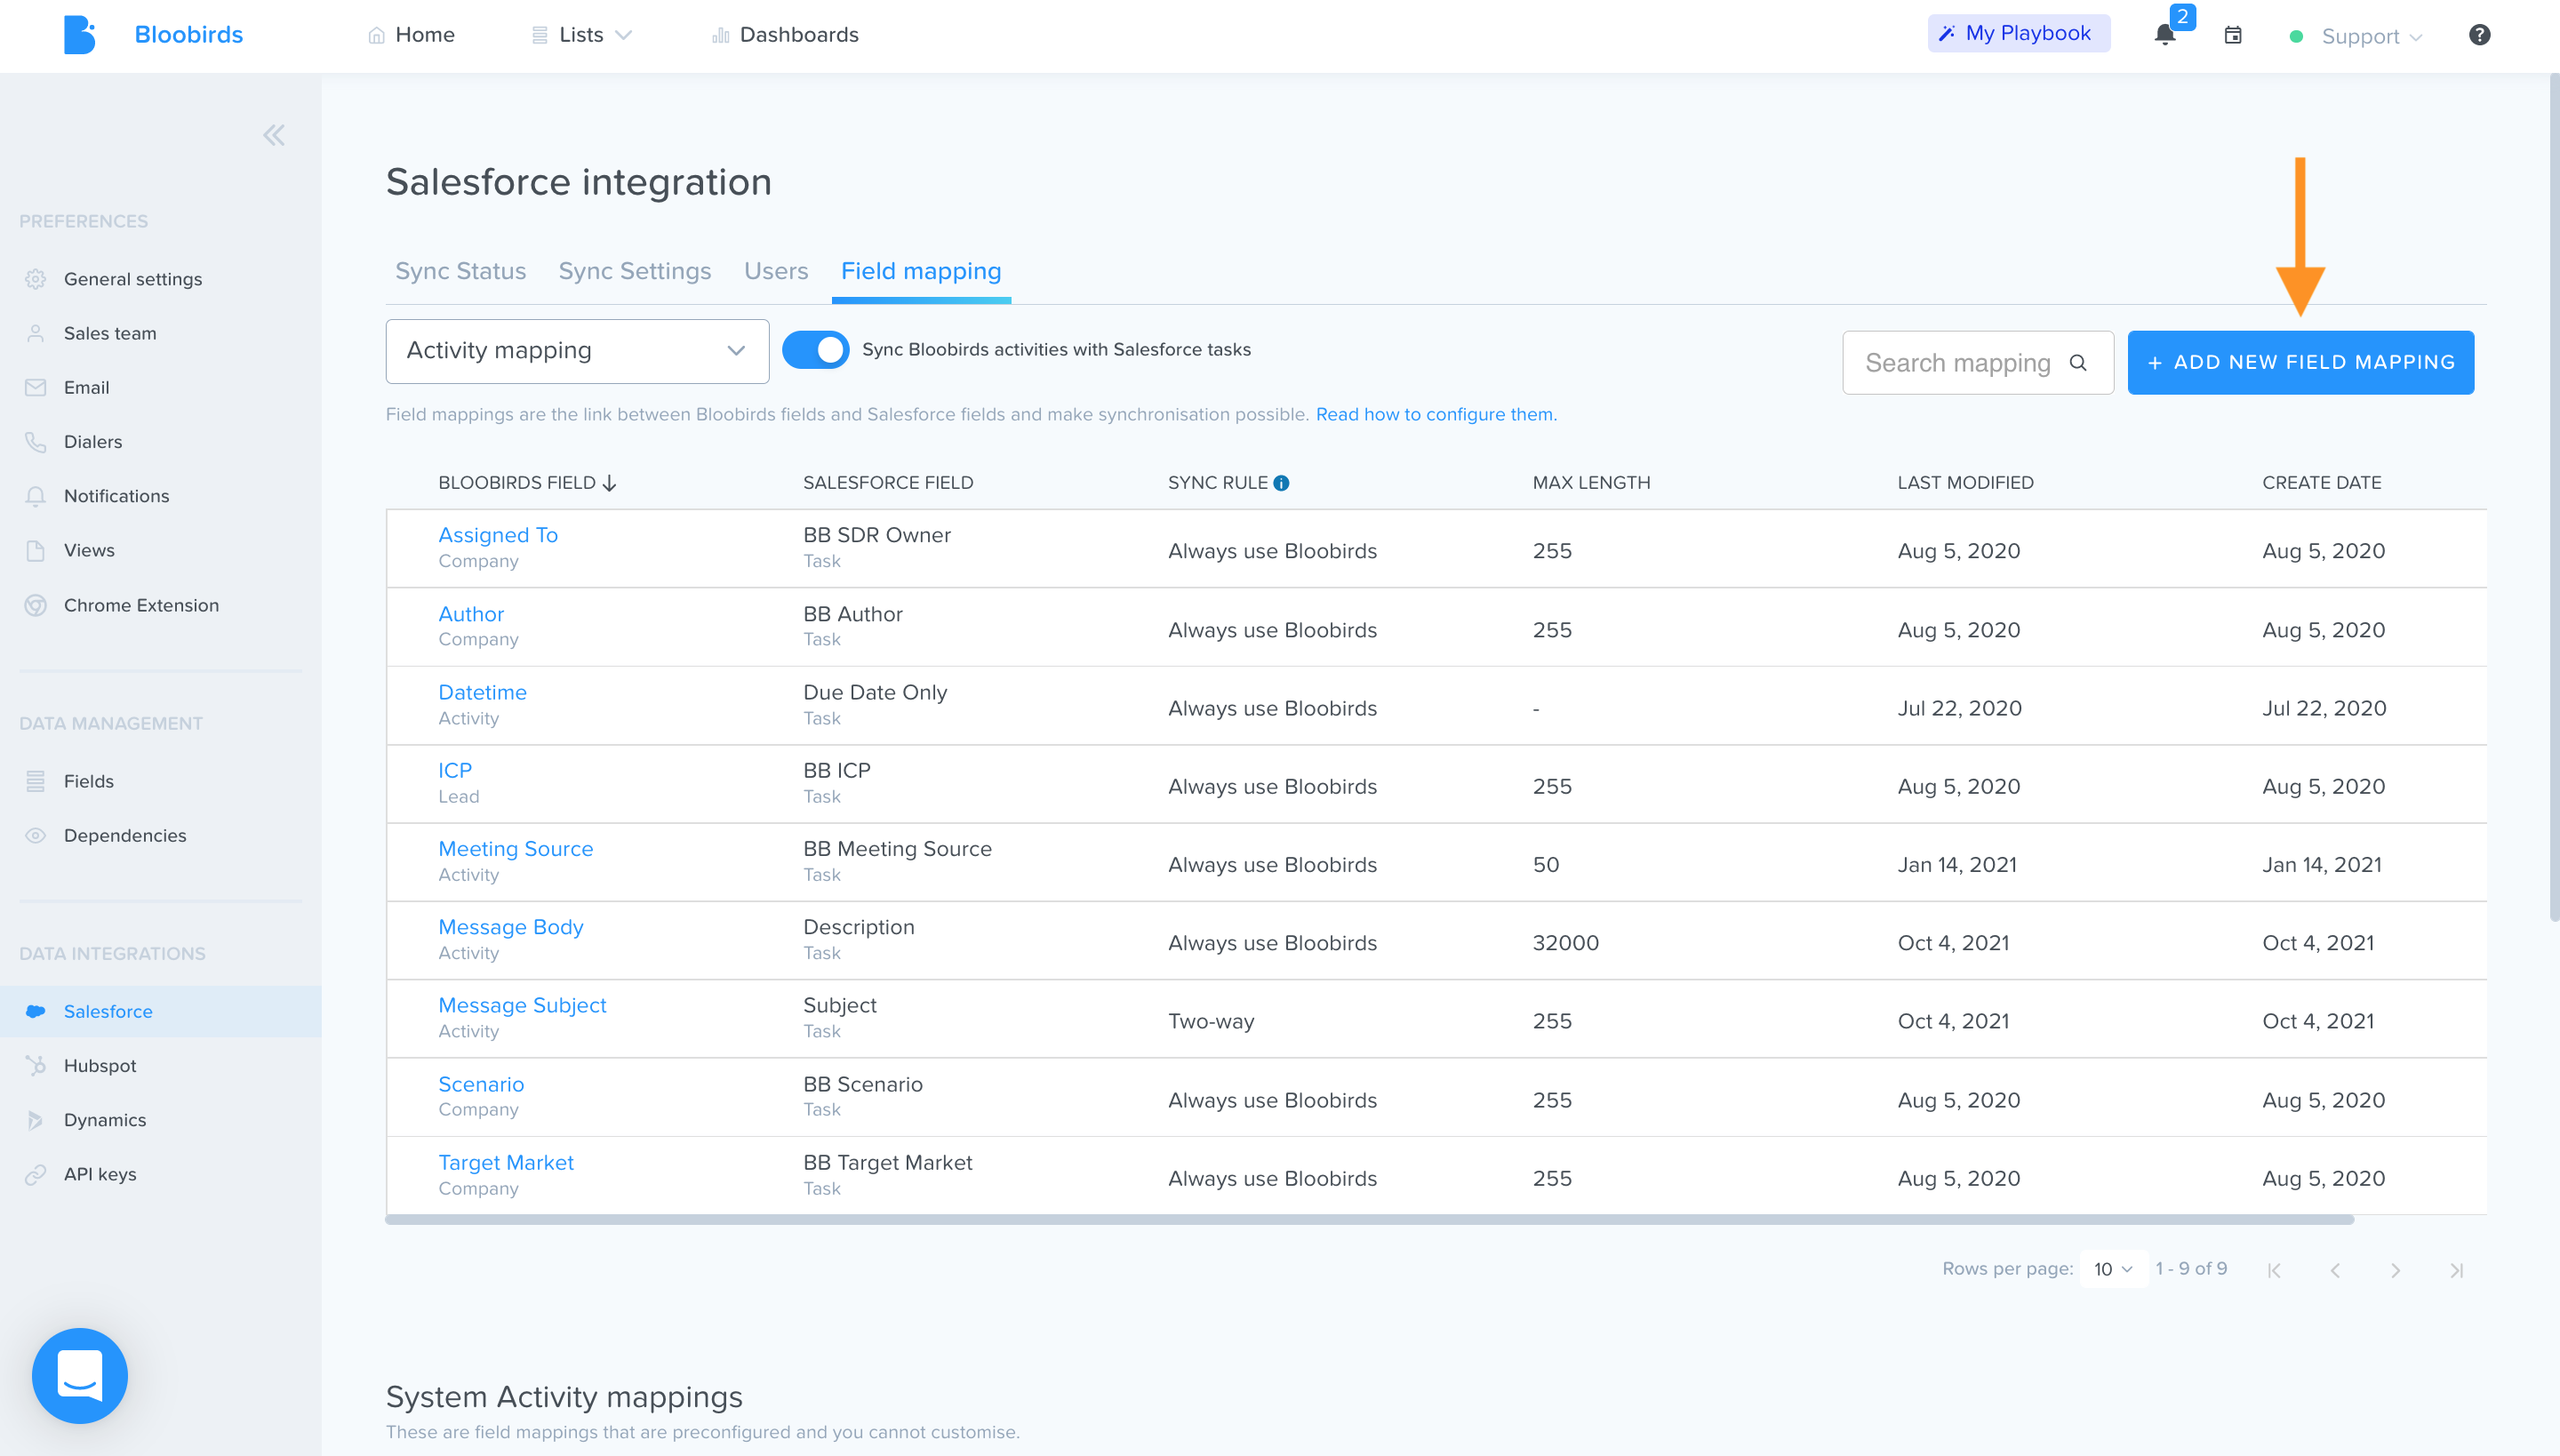Open the notifications bell icon
This screenshot has height=1456, width=2560.
coord(2165,35)
